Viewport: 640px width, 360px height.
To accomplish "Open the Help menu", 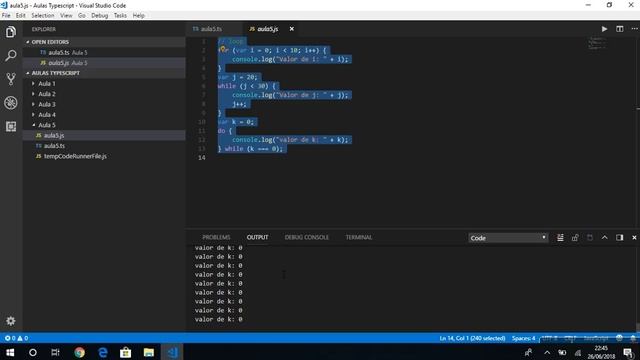I will pos(139,16).
